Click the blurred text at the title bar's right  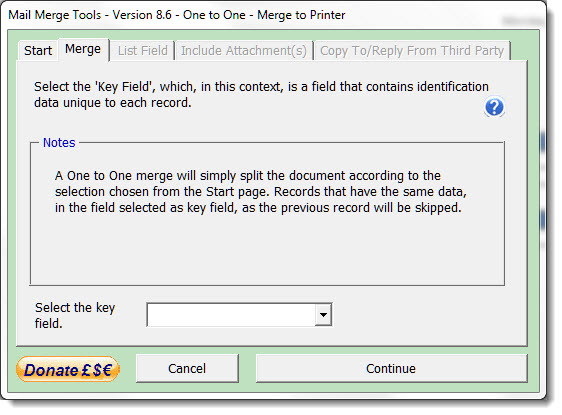pos(521,21)
